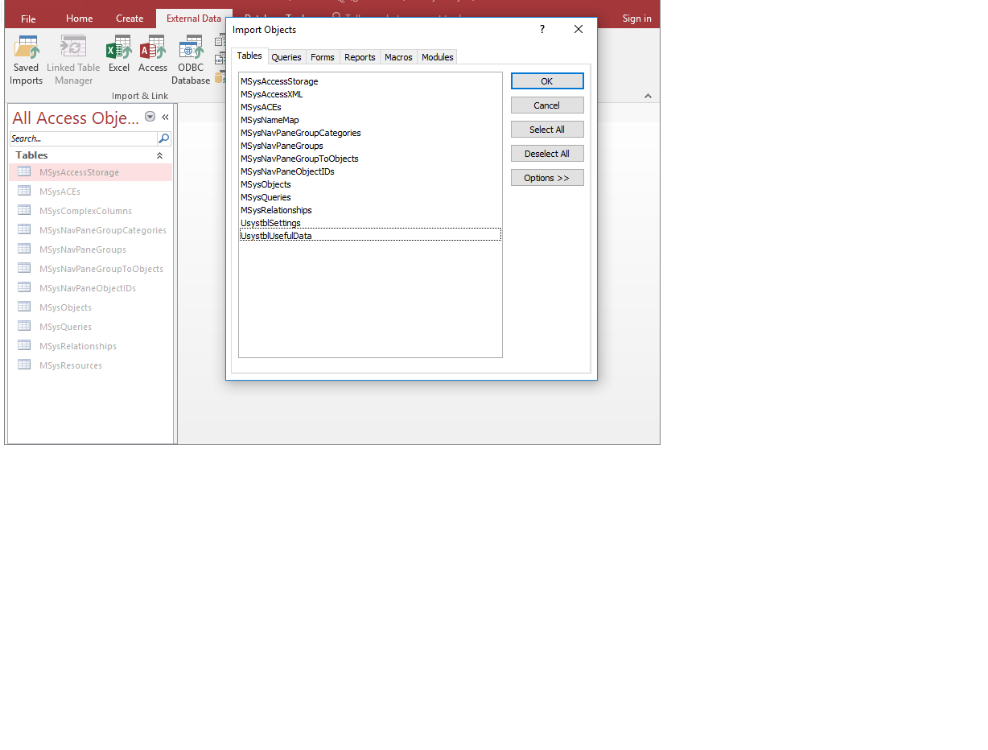Image resolution: width=988 pixels, height=750 pixels.
Task: Select MSysNavPaneObjectIDs in navigation pane
Action: pyautogui.click(x=91, y=288)
